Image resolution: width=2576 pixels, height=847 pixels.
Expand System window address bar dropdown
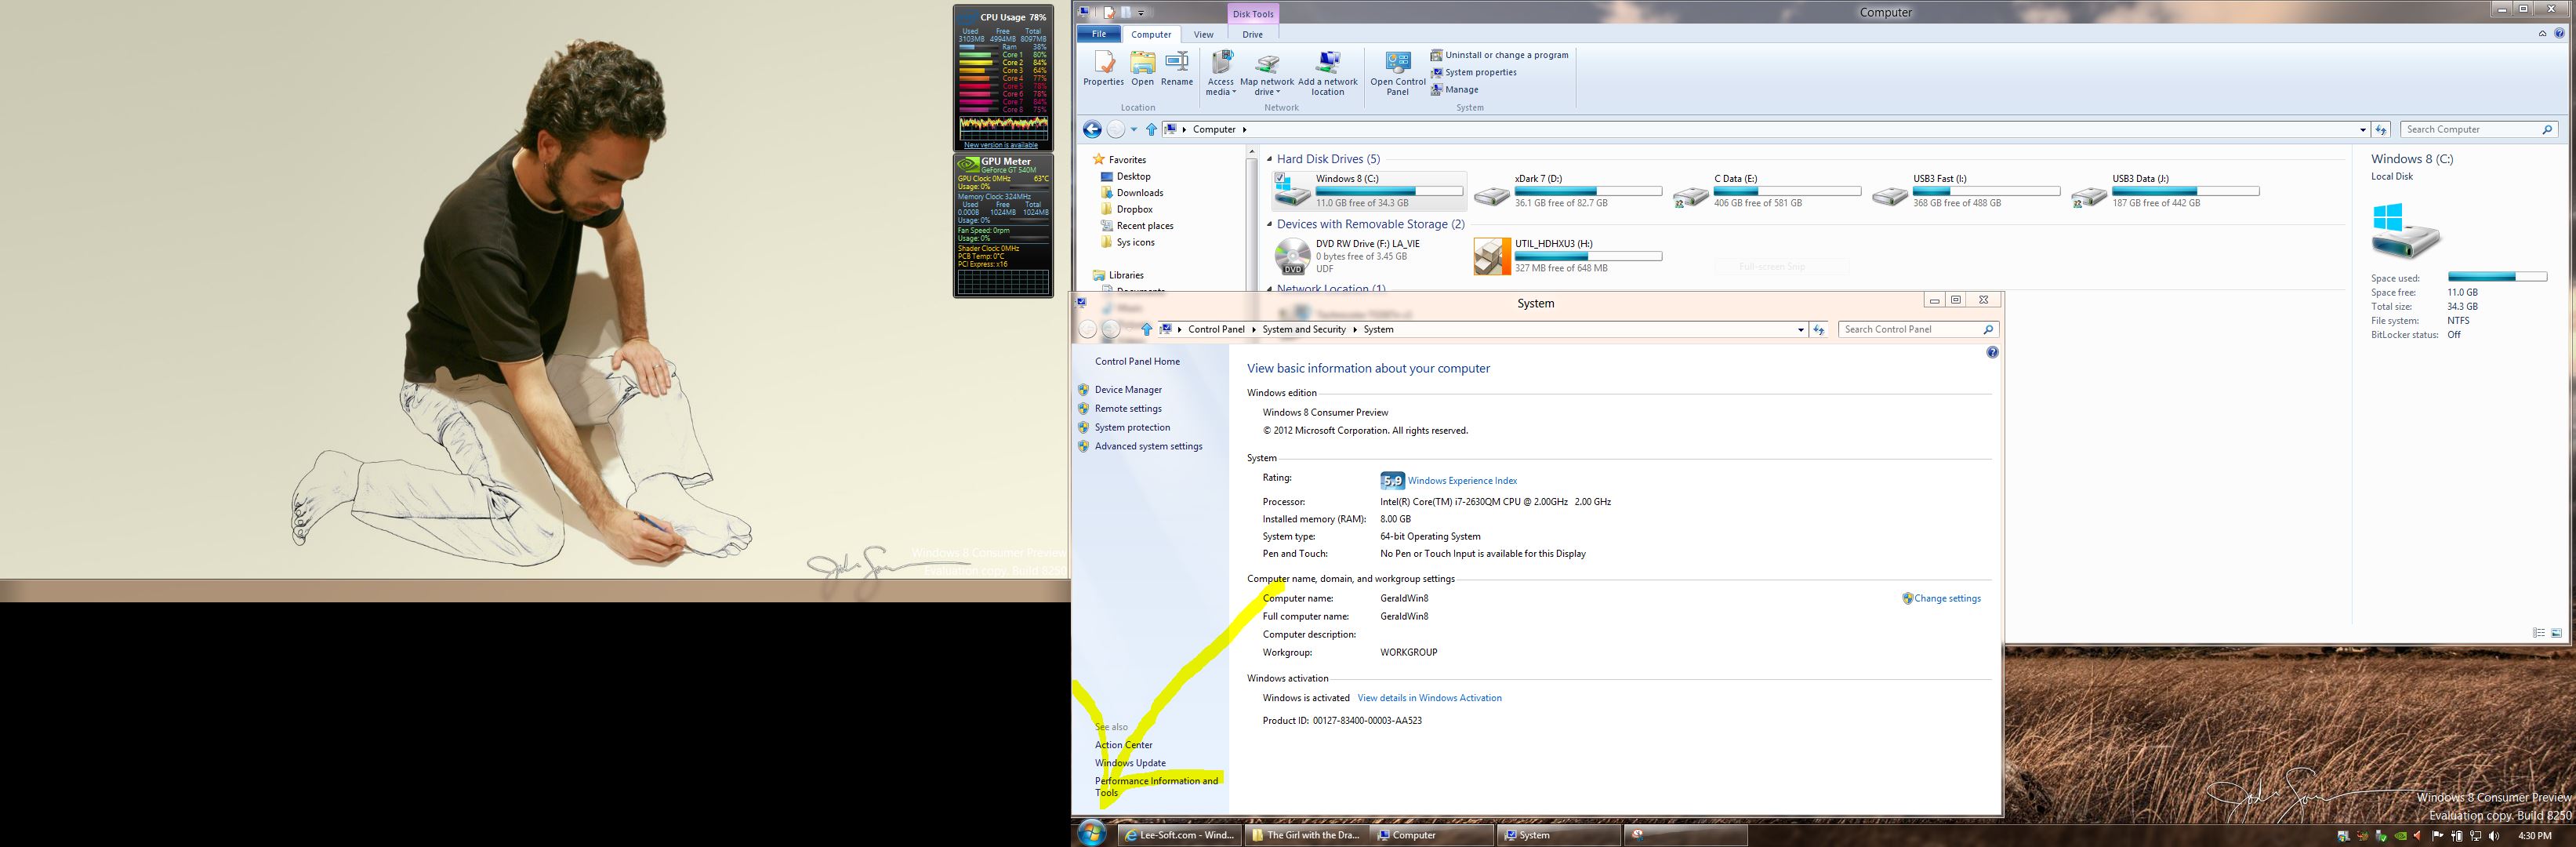click(x=1801, y=329)
